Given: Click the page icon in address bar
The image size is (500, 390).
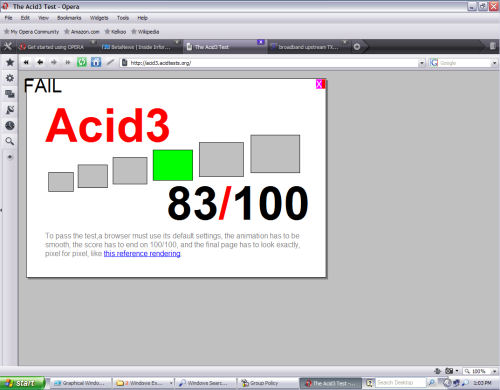Looking at the screenshot, I should (124, 63).
